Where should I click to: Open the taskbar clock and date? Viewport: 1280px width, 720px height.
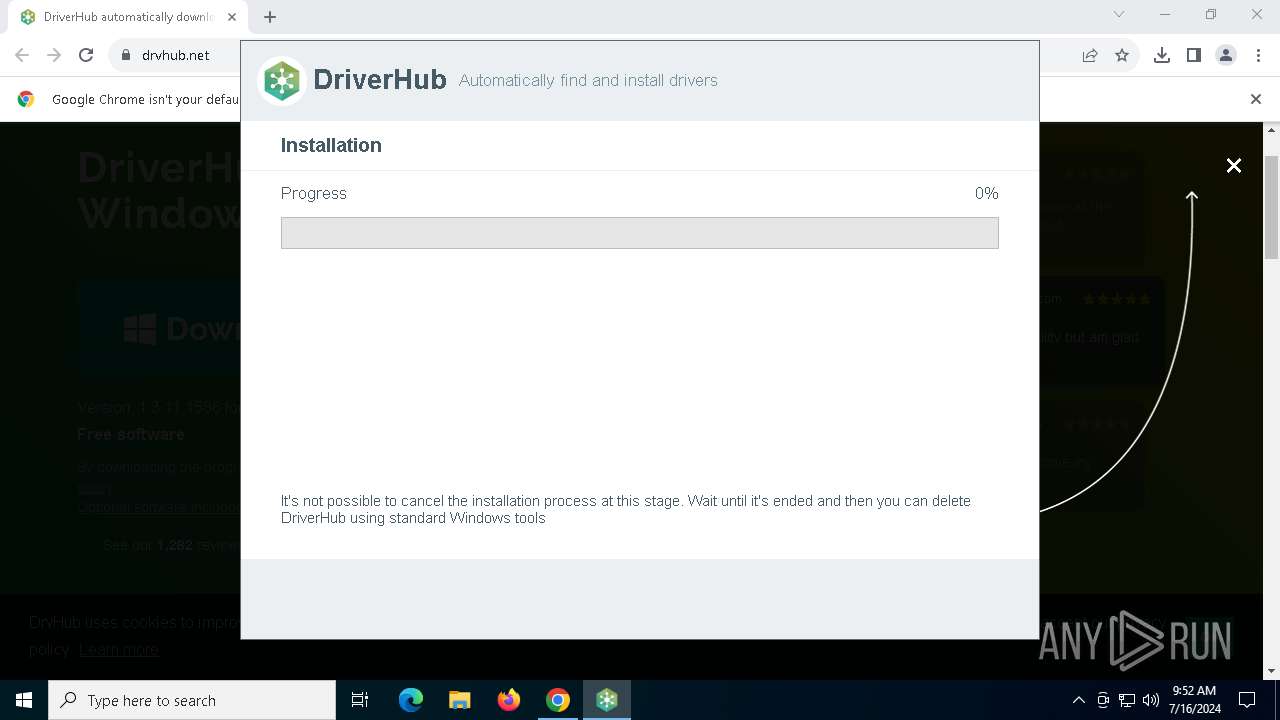[x=1194, y=700]
